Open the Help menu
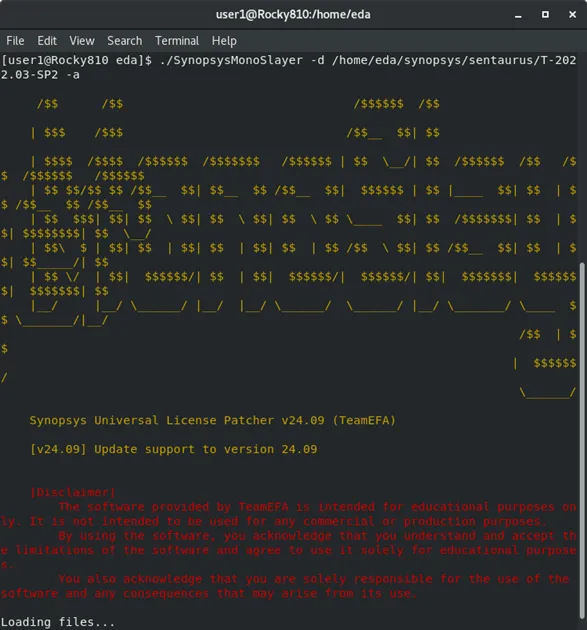Screen dimensions: 587x630 click(x=224, y=41)
